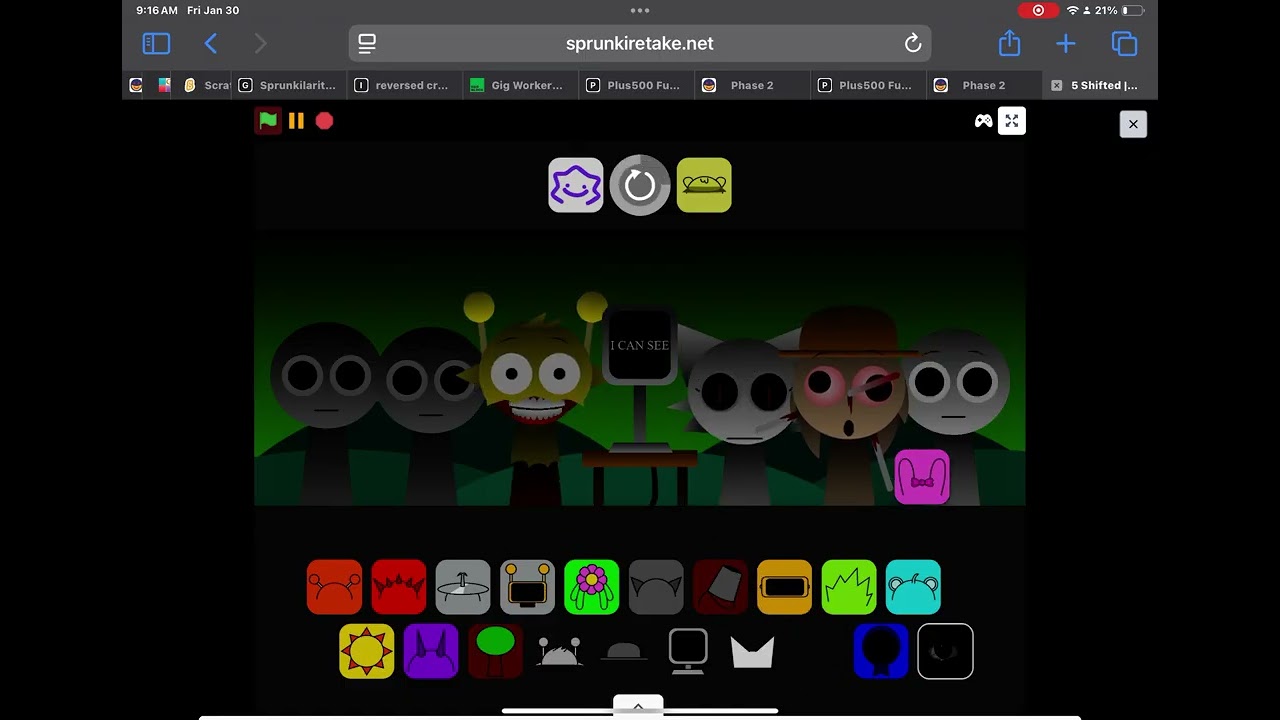
Task: Pick the used gray bowler hat icon
Action: tap(624, 652)
